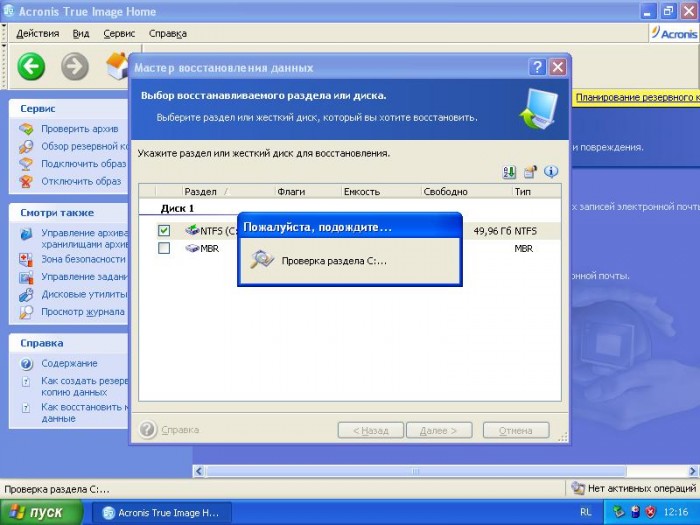Click the wizard title bar help question button
This screenshot has height=525, width=700.
pos(537,67)
